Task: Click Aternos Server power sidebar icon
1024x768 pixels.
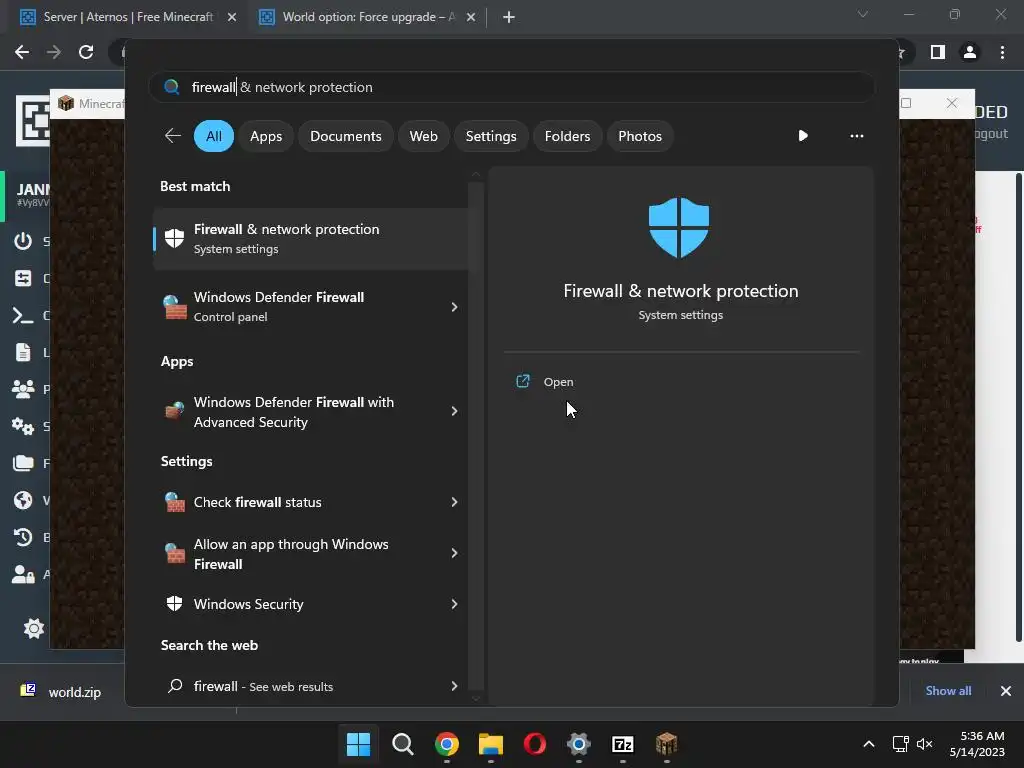Action: tap(23, 242)
